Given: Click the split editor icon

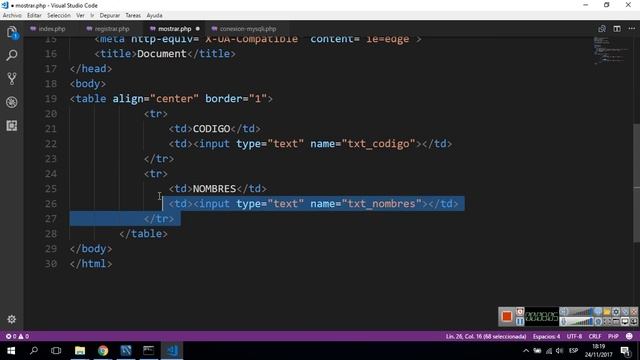Looking at the screenshot, I should pos(617,29).
